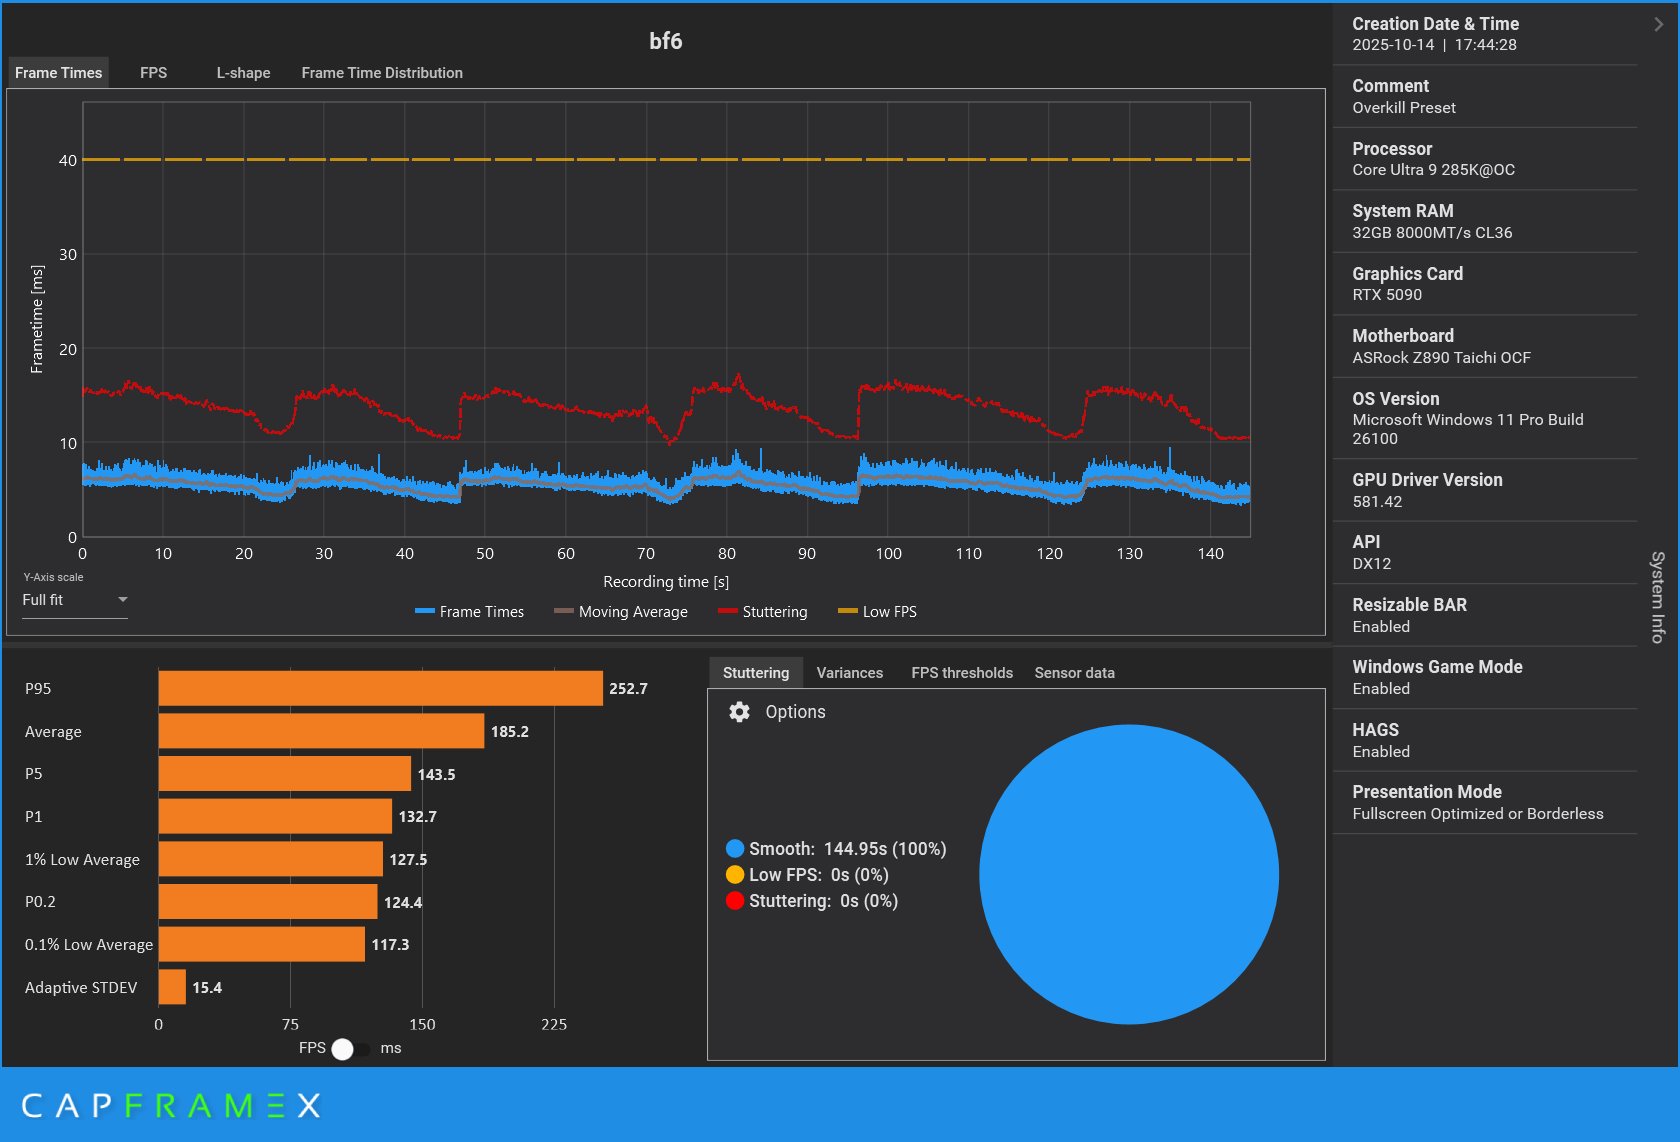Image resolution: width=1680 pixels, height=1142 pixels.
Task: Open the Frame Time Distribution tab
Action: [x=382, y=73]
